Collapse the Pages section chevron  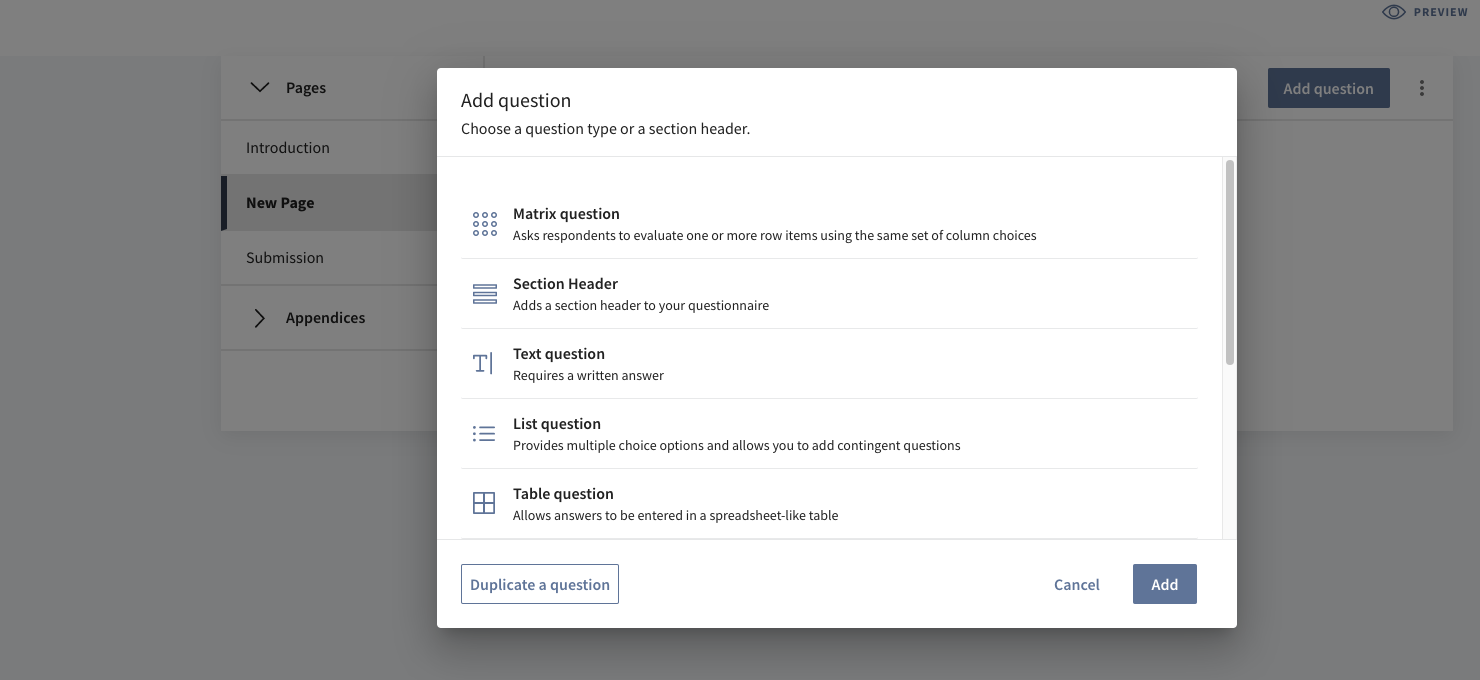(260, 88)
